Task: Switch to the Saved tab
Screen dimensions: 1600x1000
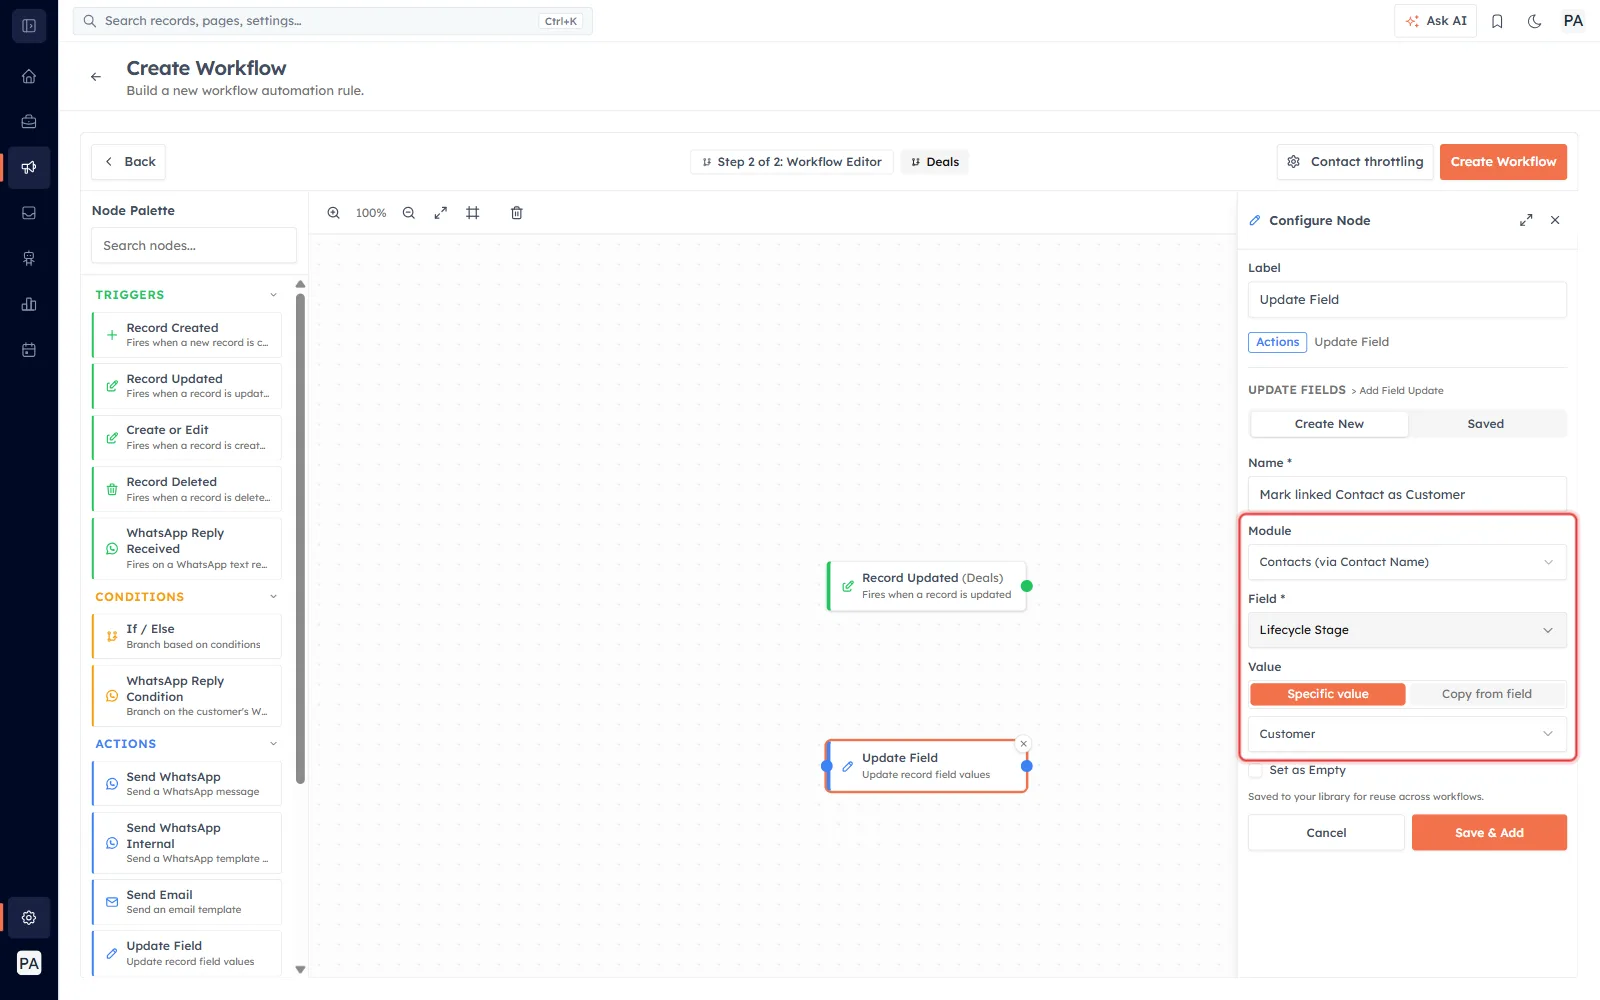Action: coord(1485,424)
